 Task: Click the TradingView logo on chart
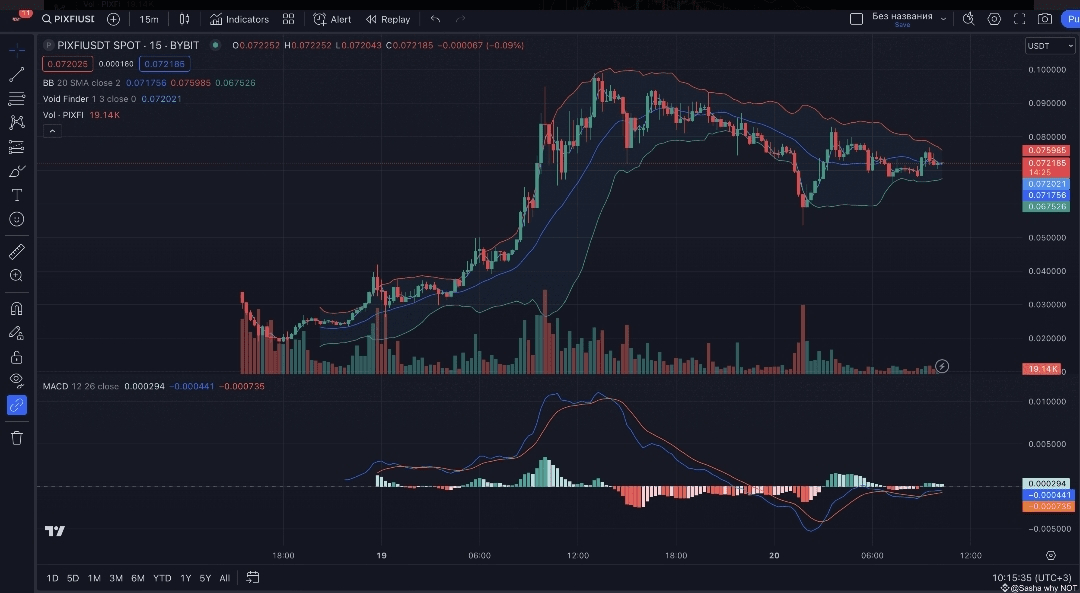(x=55, y=531)
